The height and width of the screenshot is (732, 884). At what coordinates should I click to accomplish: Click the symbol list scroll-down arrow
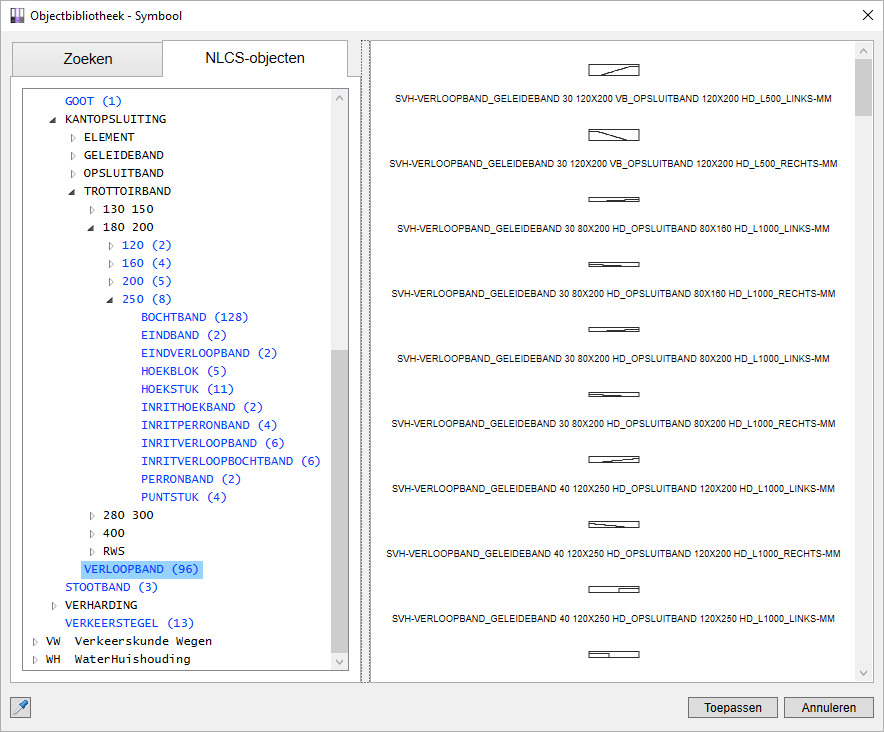[864, 672]
